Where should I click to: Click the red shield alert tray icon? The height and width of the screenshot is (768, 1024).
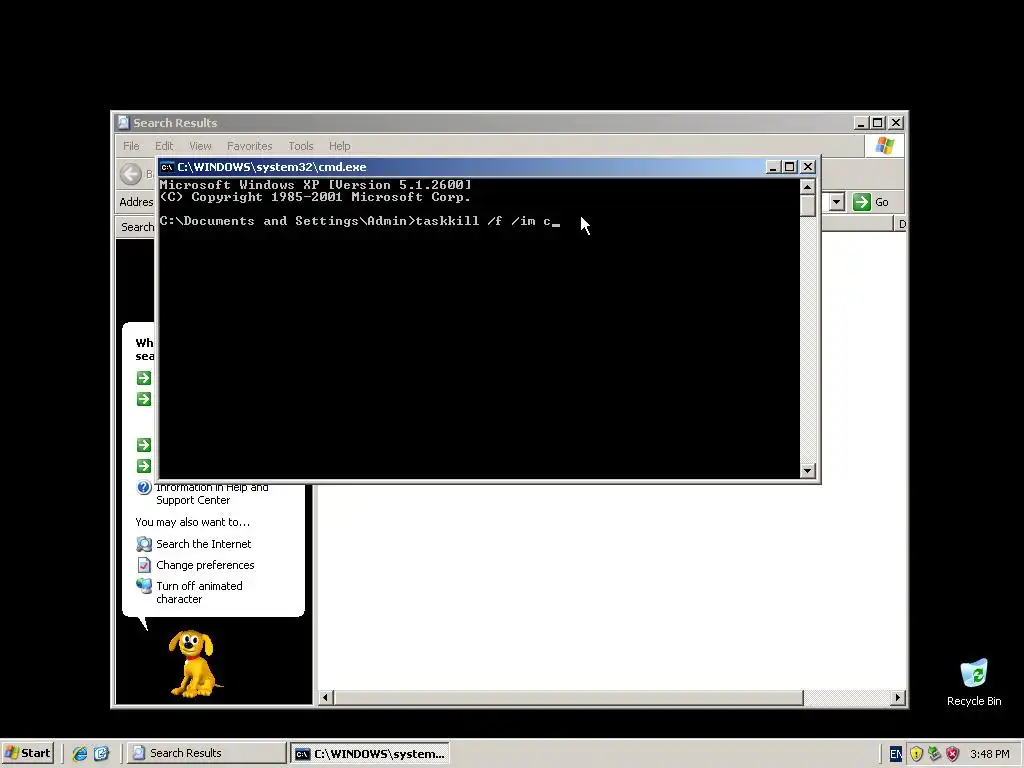[x=953, y=754]
